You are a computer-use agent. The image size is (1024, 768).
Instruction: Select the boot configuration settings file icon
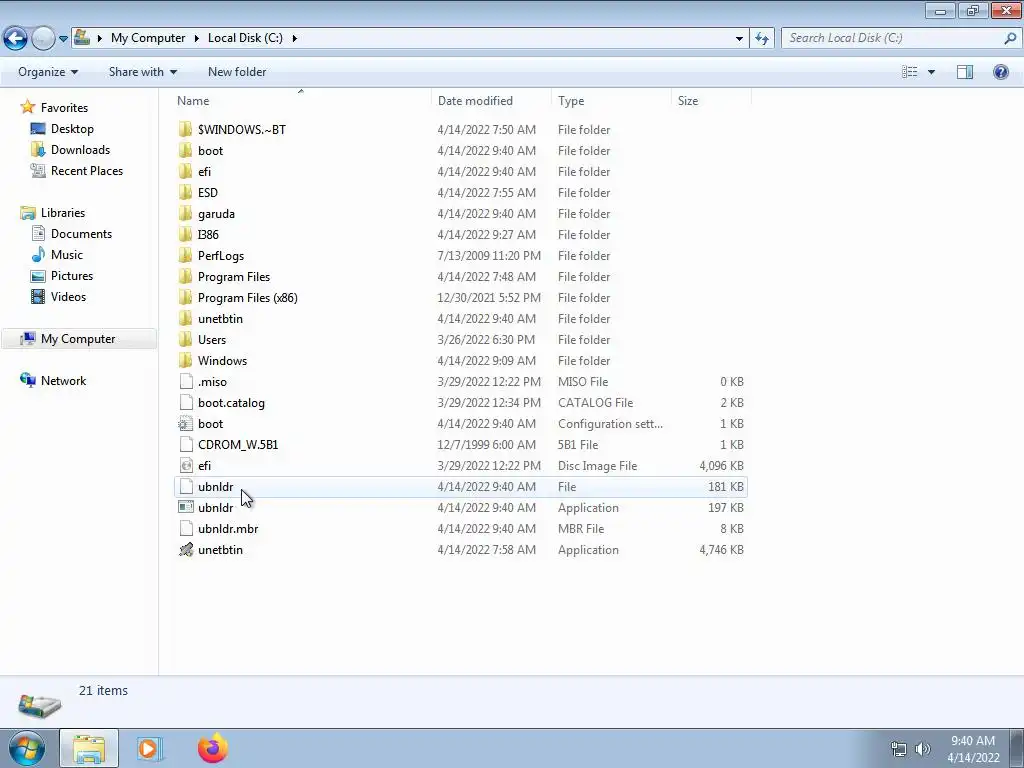(186, 424)
